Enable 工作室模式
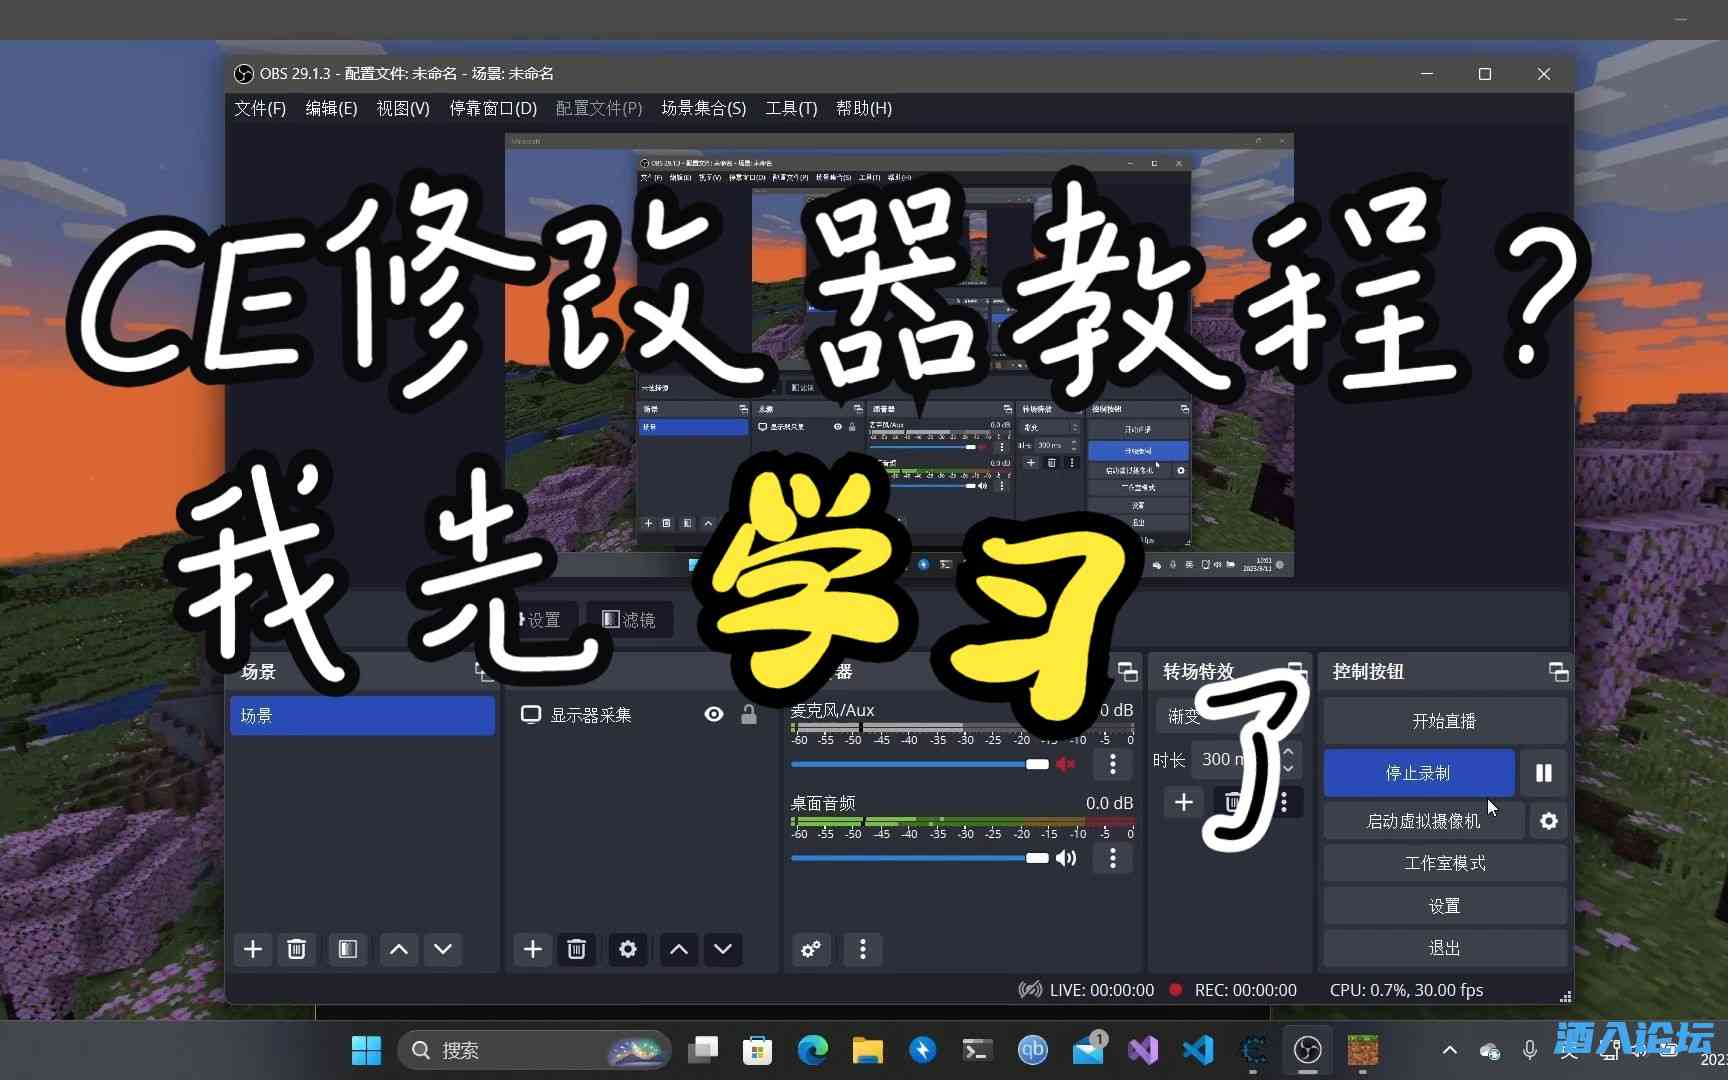The height and width of the screenshot is (1080, 1728). (x=1443, y=862)
